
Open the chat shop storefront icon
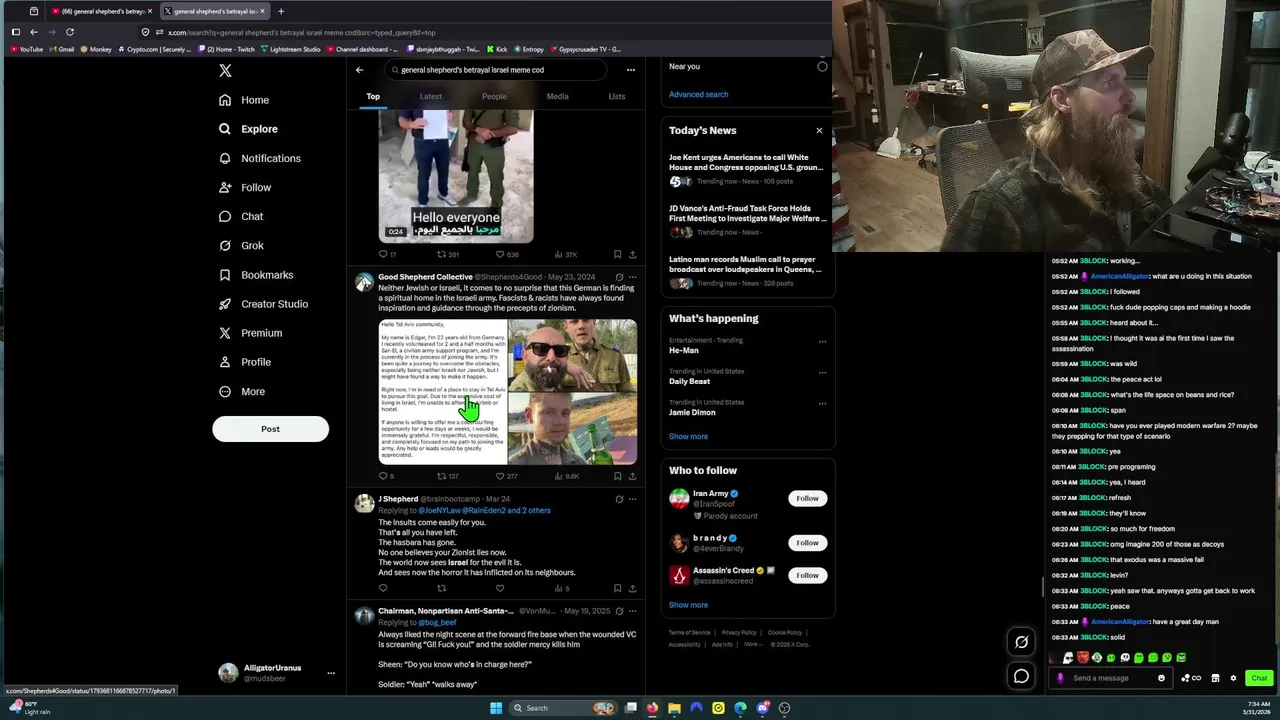[1215, 678]
